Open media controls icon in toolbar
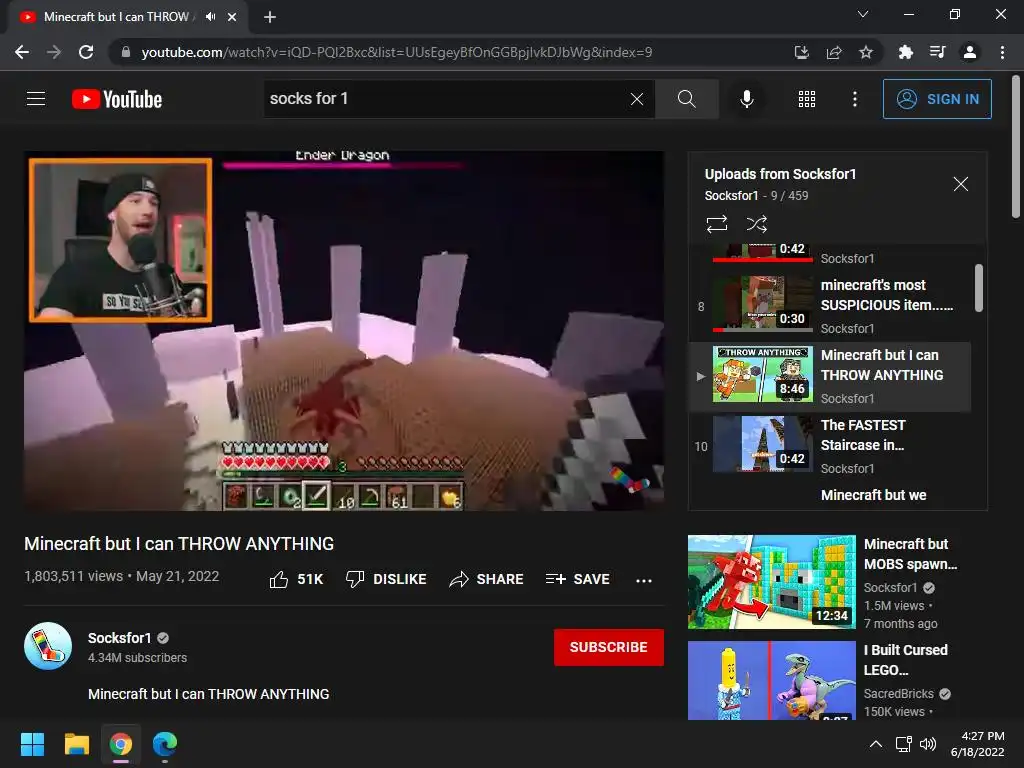This screenshot has height=768, width=1024. click(x=937, y=52)
